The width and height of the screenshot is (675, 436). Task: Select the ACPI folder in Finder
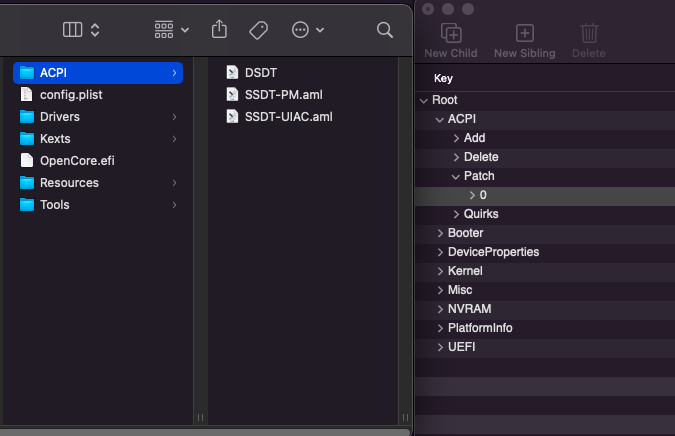[x=98, y=73]
